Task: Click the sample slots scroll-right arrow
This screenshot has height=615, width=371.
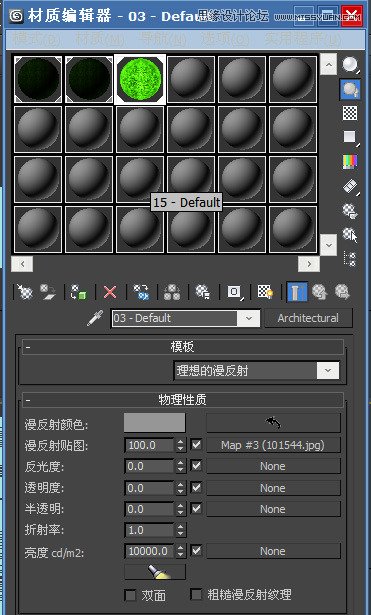Action: coord(309,264)
